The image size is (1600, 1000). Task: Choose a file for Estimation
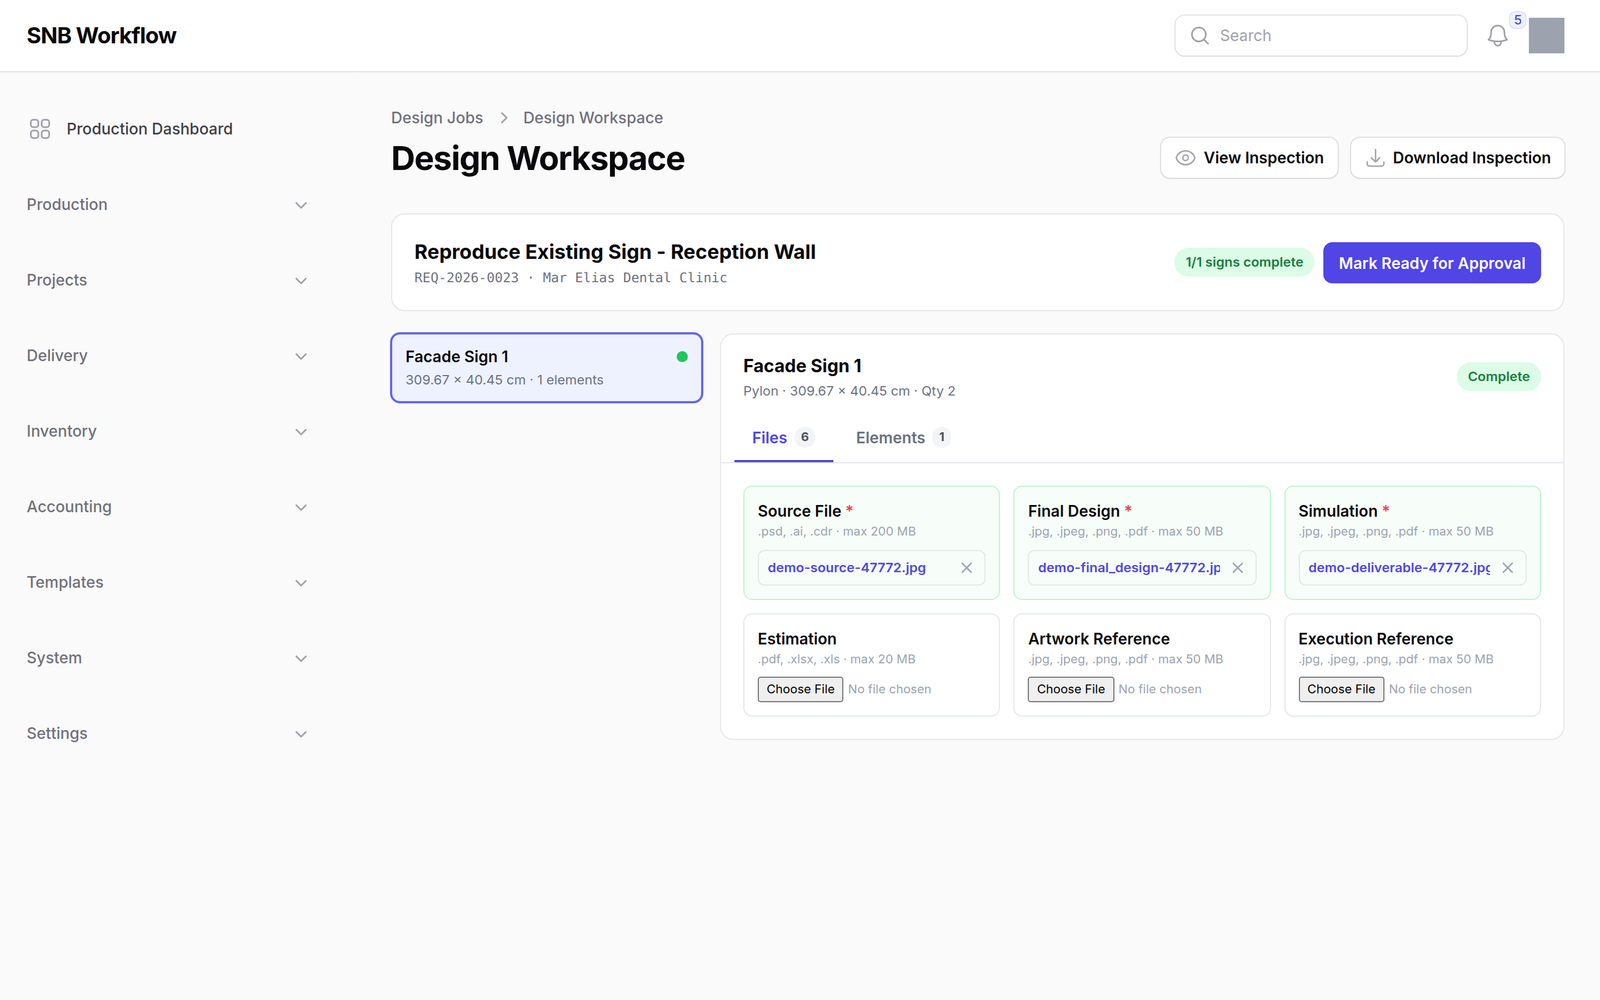click(x=800, y=689)
